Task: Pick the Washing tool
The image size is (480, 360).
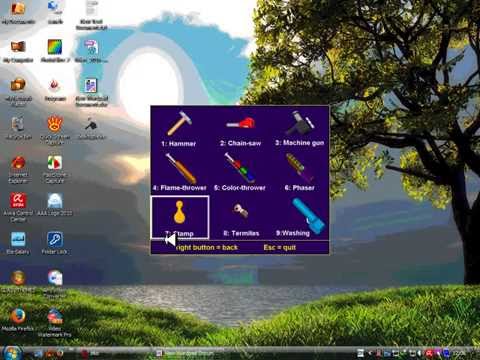Action: coord(299,217)
